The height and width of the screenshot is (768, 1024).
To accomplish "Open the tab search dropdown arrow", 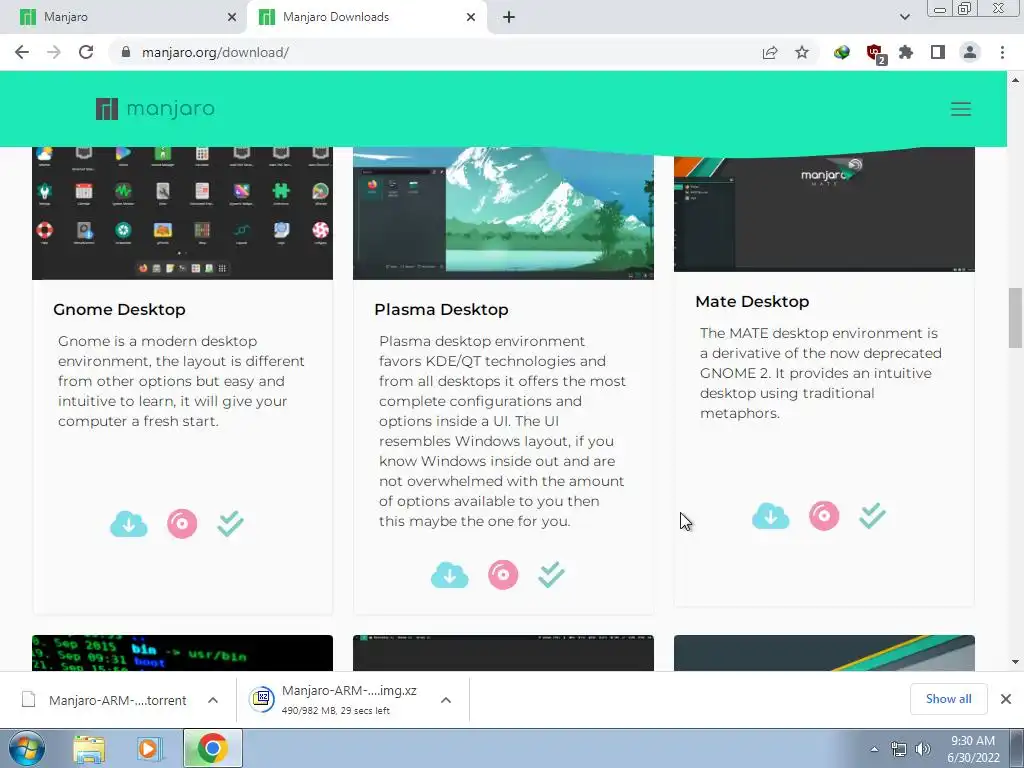I will pos(904,17).
